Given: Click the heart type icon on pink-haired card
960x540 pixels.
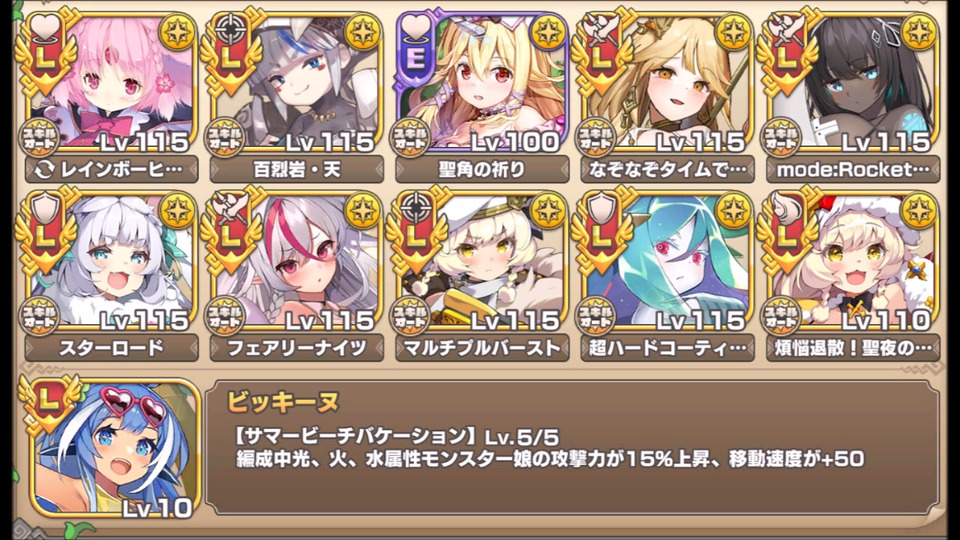Looking at the screenshot, I should (x=45, y=29).
